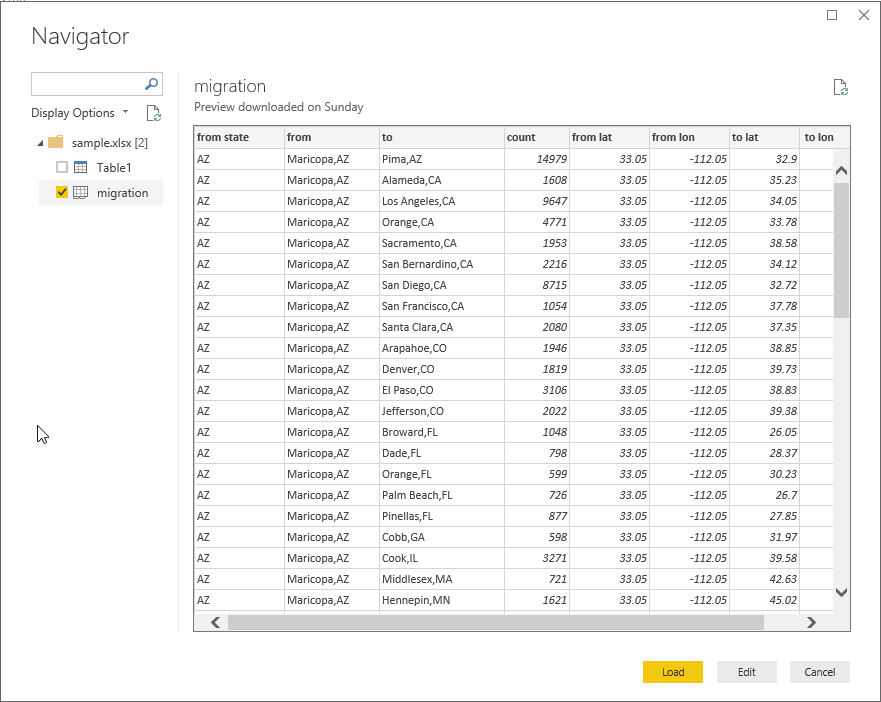The width and height of the screenshot is (881, 702).
Task: Click the refresh icon beside Display Options
Action: tap(153, 113)
